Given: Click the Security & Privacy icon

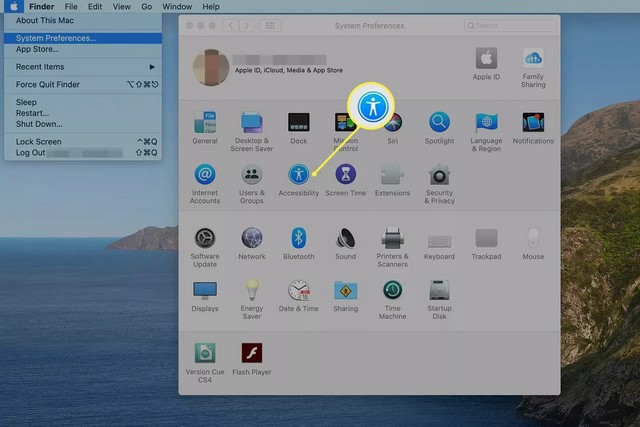Looking at the screenshot, I should pyautogui.click(x=440, y=174).
